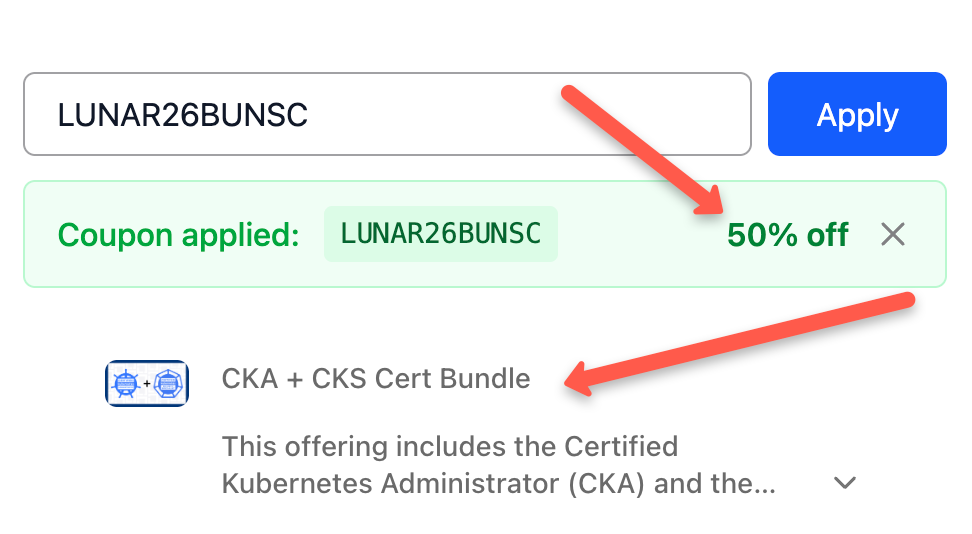
Task: Expand the bundle description chevron
Action: pos(845,483)
